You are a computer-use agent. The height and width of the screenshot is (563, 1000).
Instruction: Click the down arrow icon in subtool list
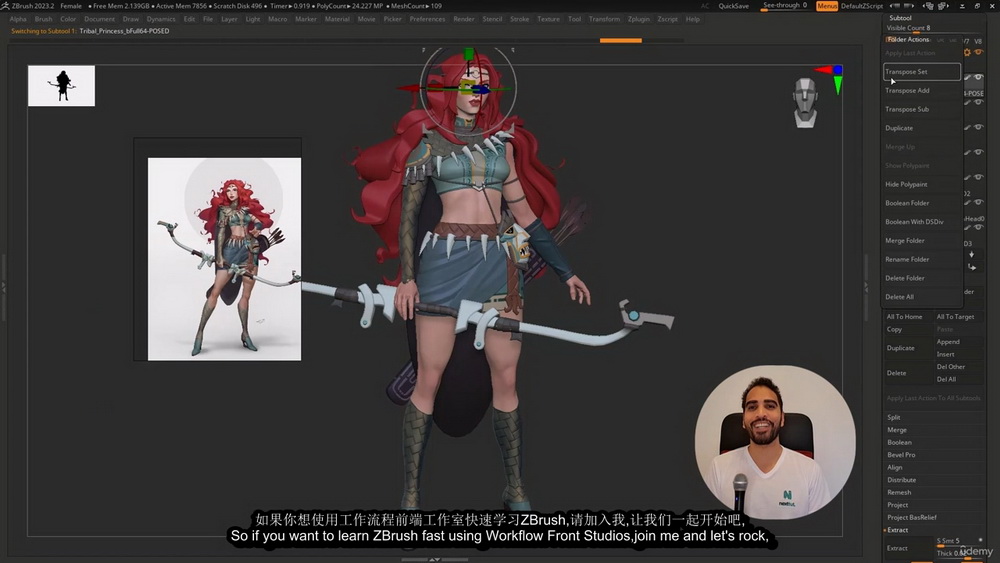[x=971, y=254]
